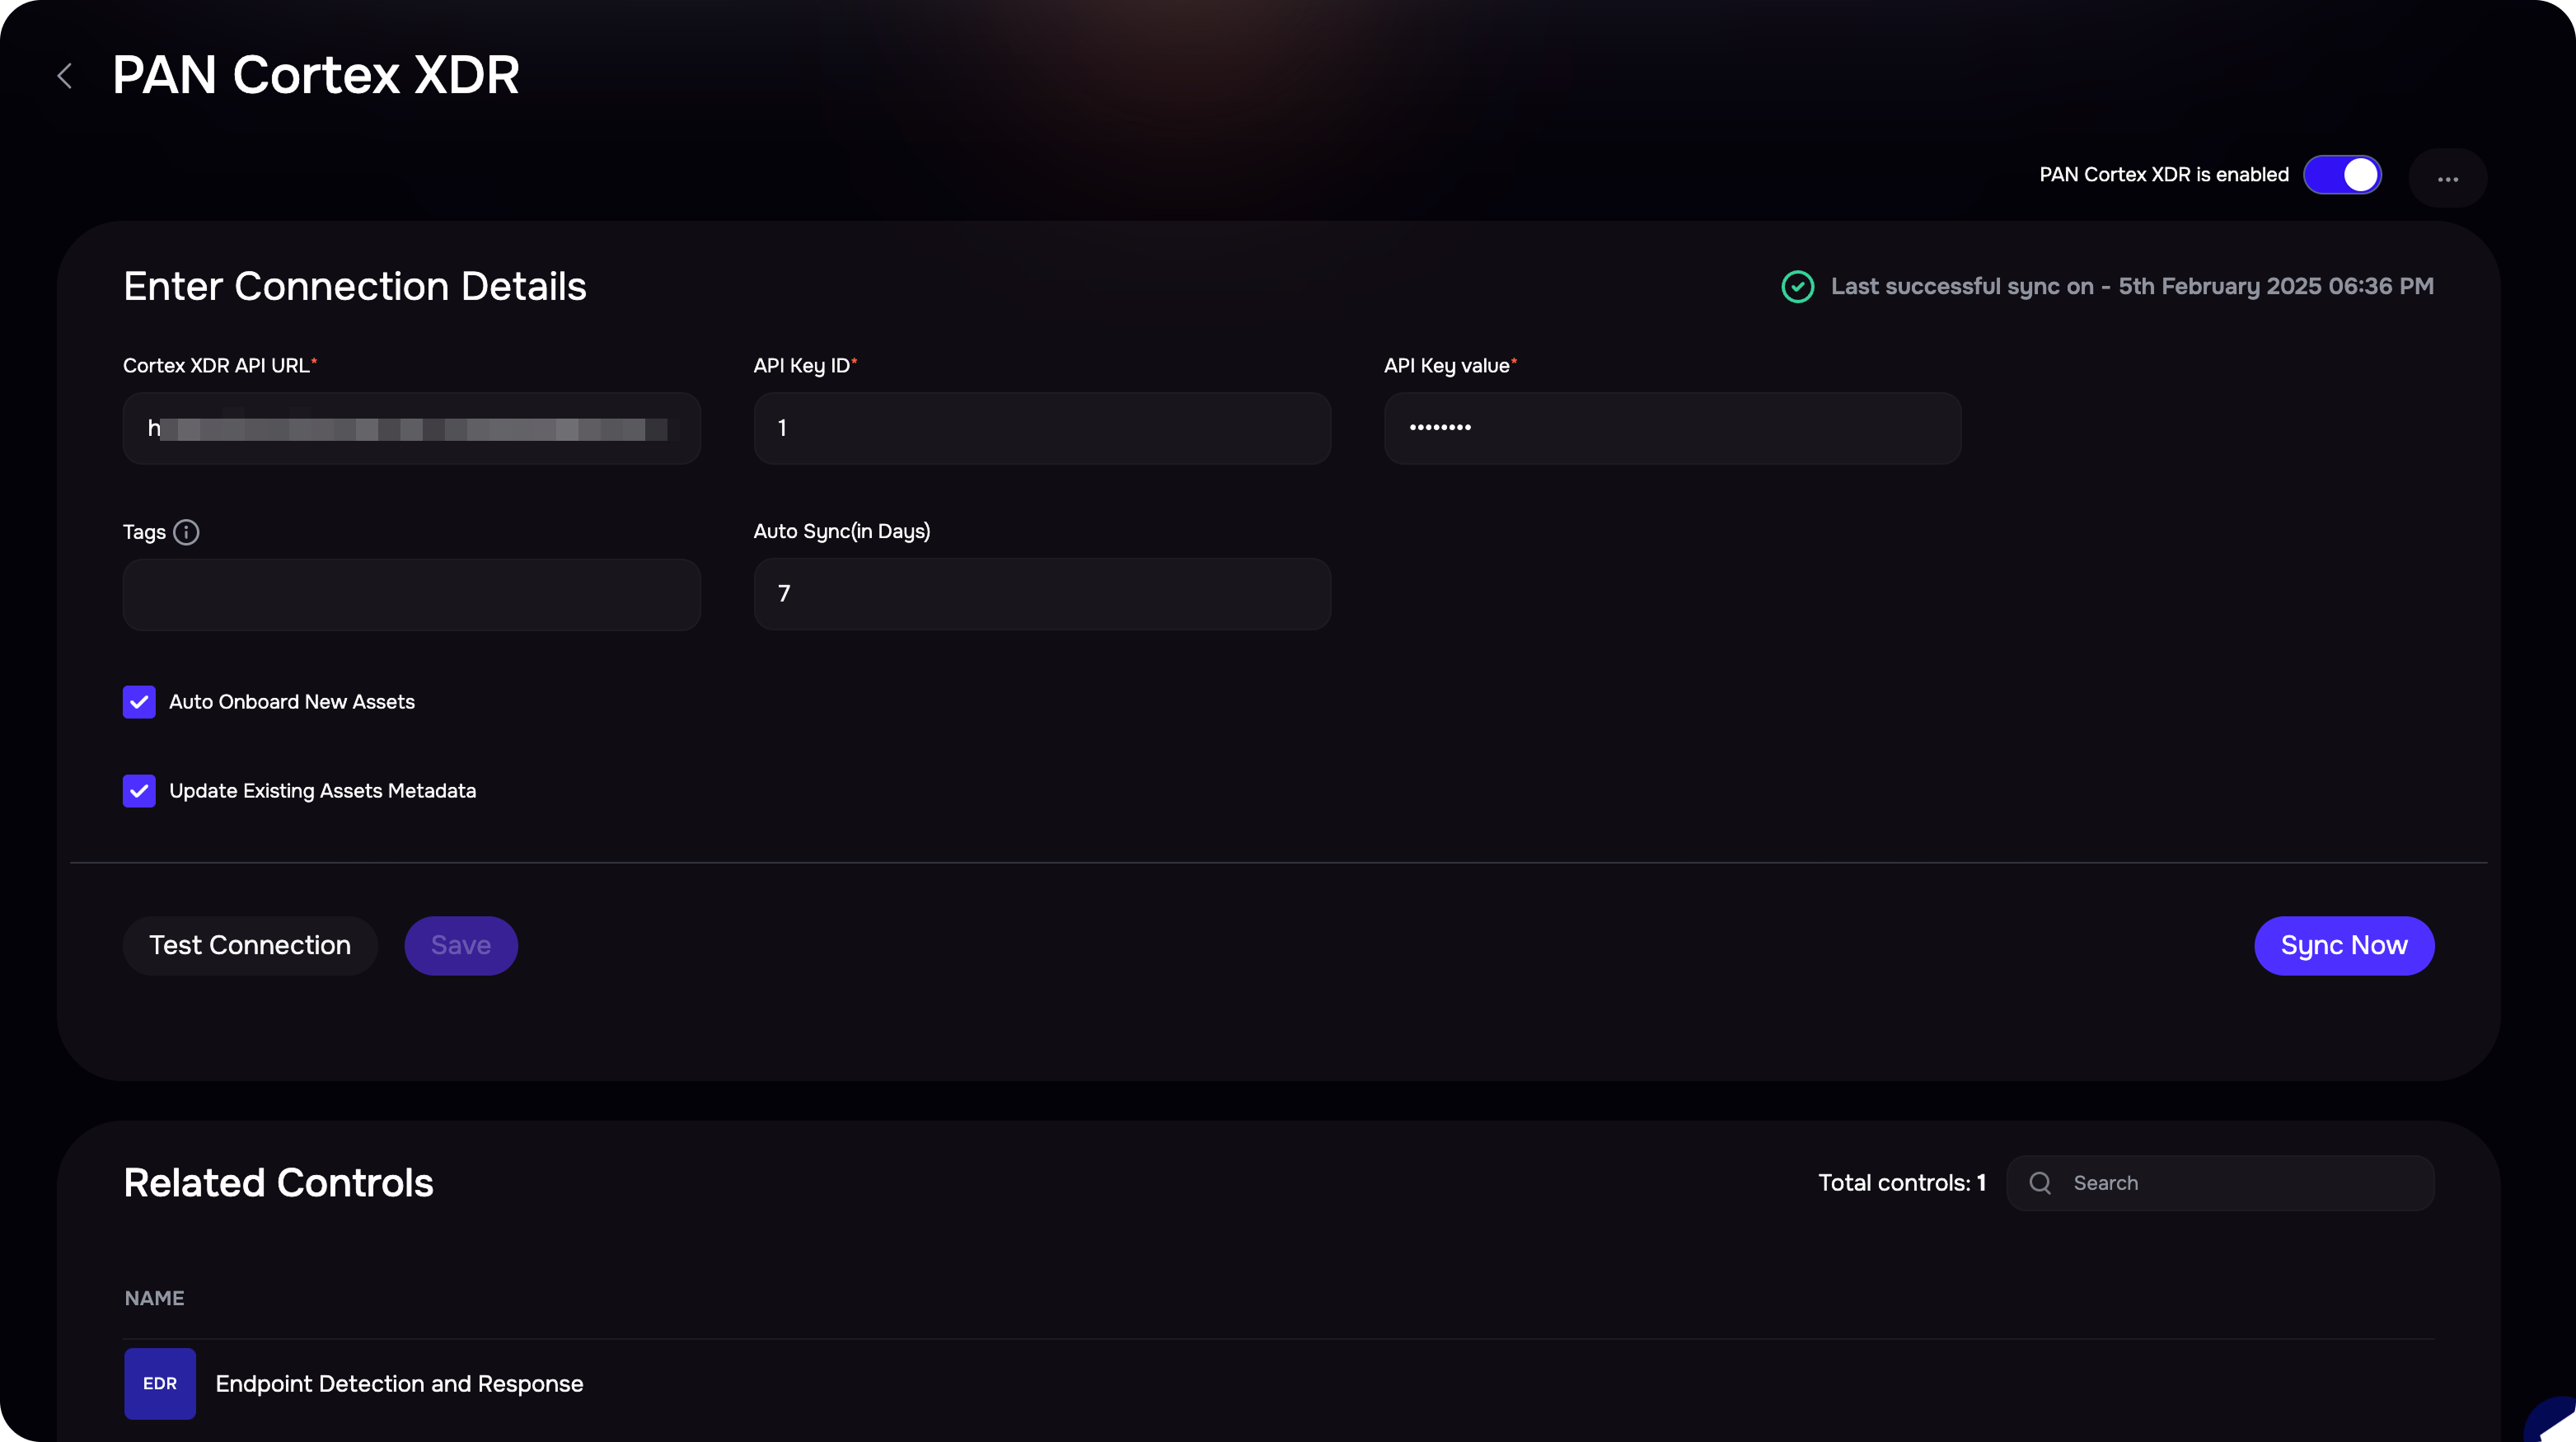Click the Auto Sync(in Days) field
This screenshot has width=2576, height=1442.
pos(1042,594)
